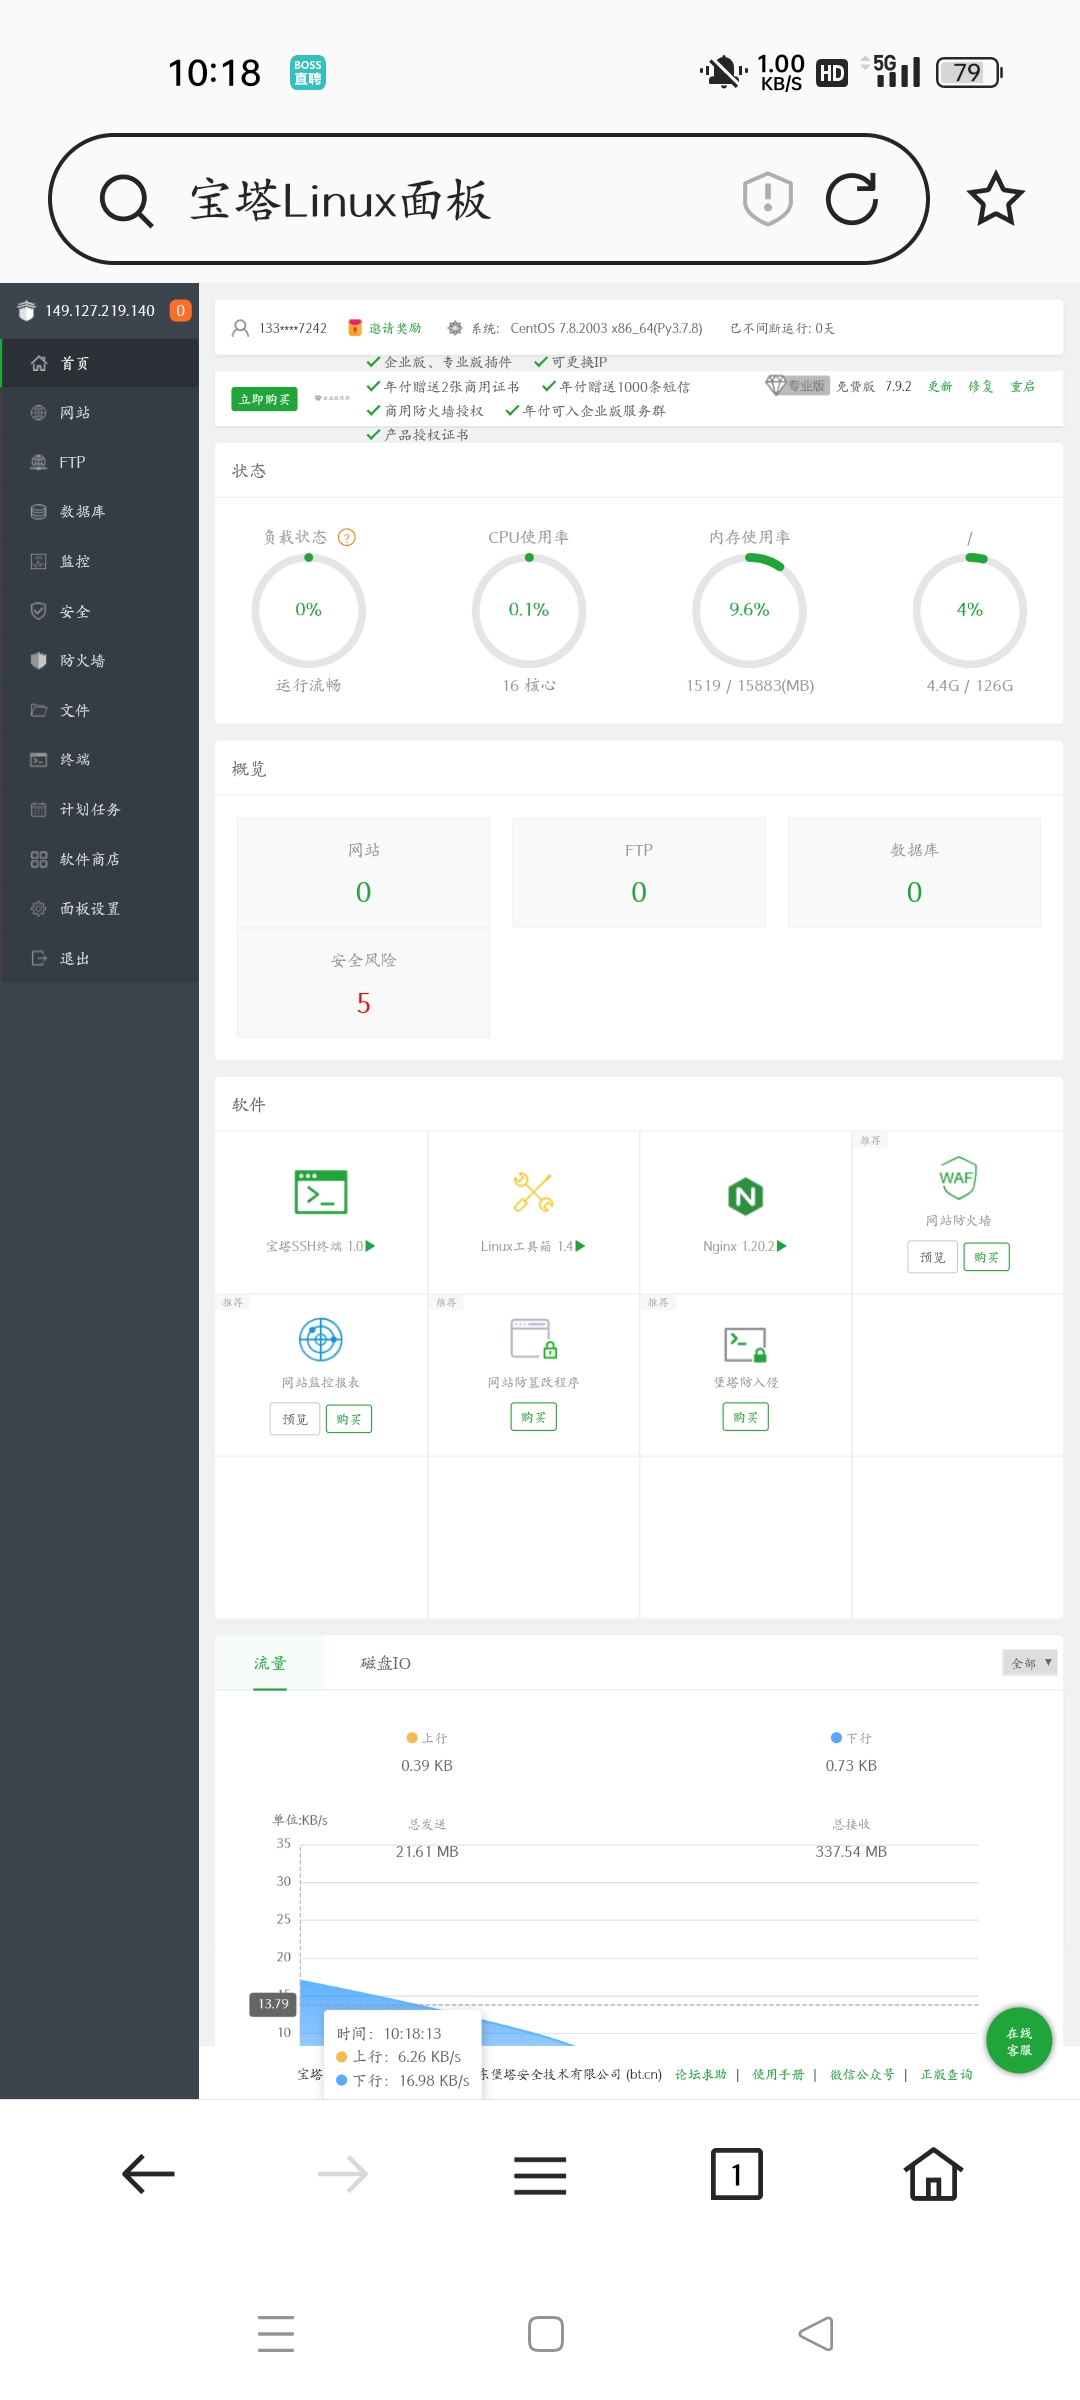Open the 论坛求助 footer link
The image size is (1080, 2400).
click(x=701, y=2074)
